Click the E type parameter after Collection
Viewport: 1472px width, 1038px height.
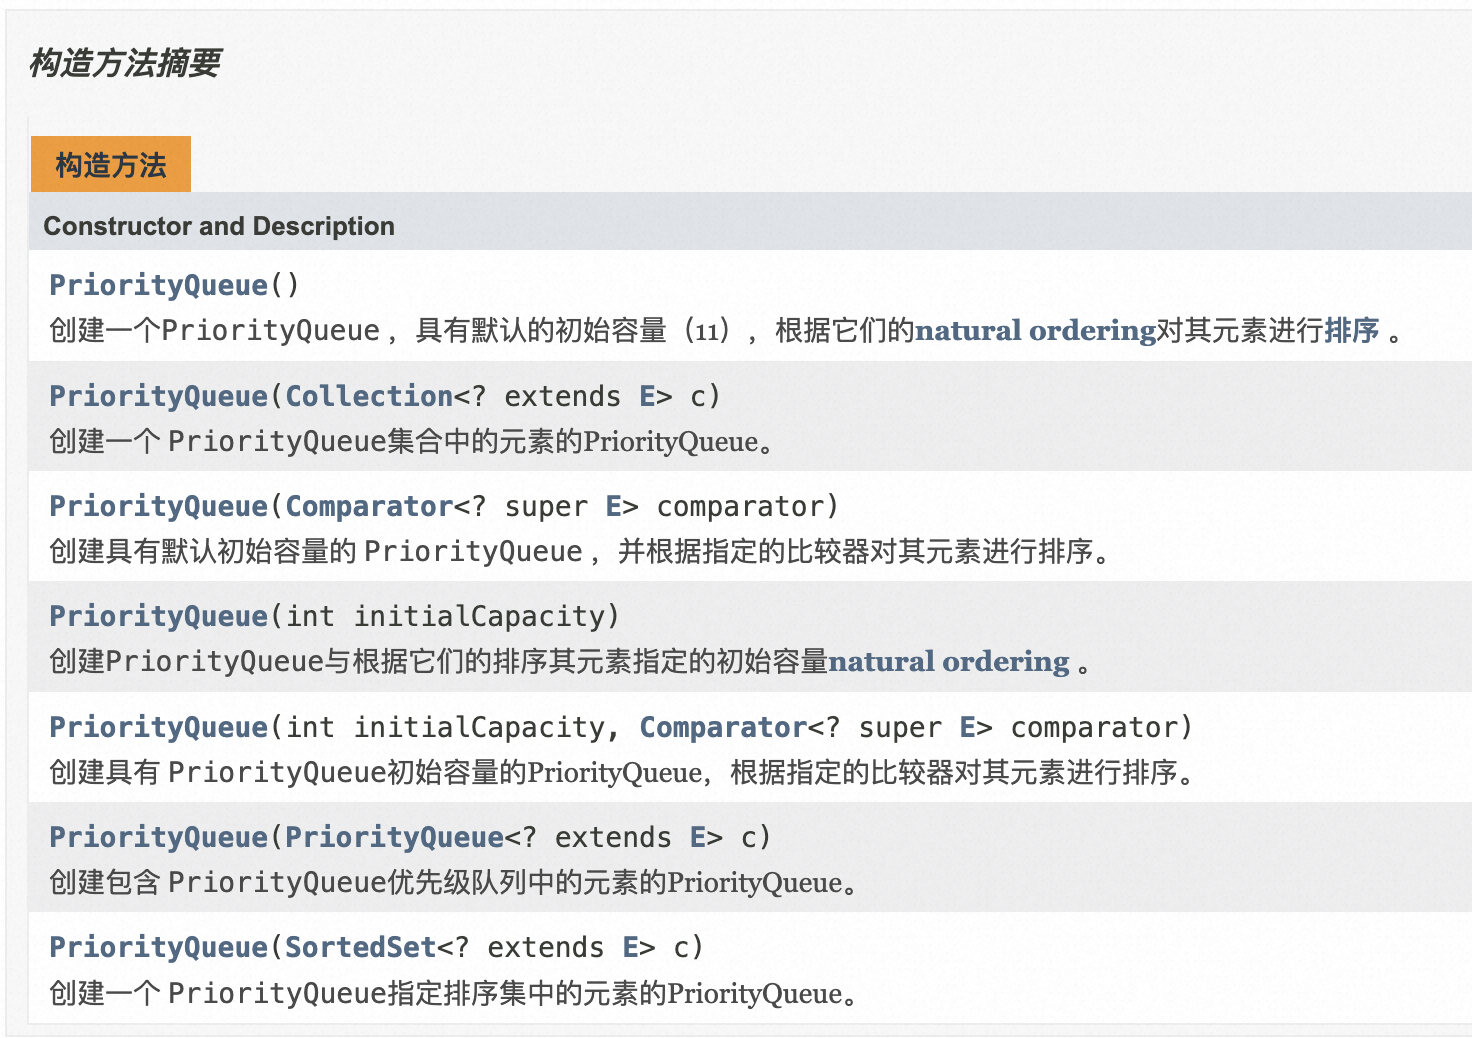click(x=647, y=396)
